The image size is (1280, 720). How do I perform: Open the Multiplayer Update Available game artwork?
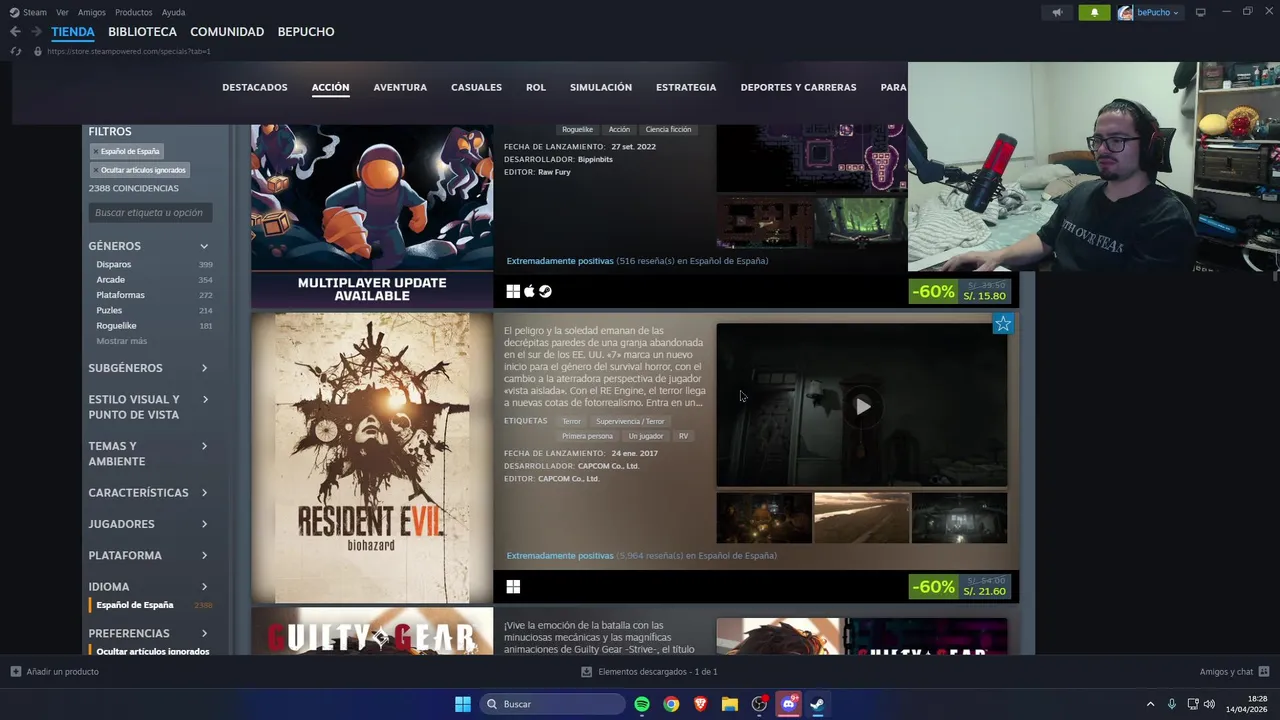[372, 216]
